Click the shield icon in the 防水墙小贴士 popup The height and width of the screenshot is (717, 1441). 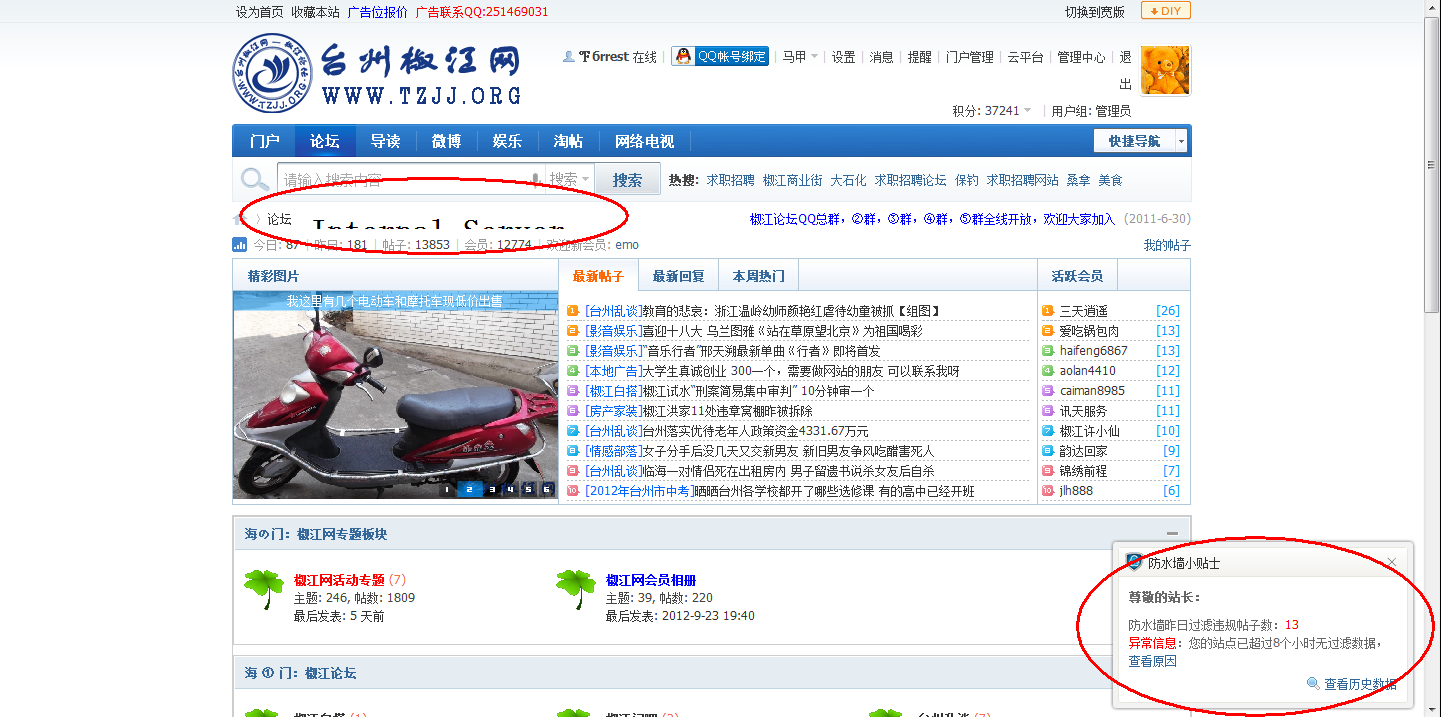pos(1134,563)
